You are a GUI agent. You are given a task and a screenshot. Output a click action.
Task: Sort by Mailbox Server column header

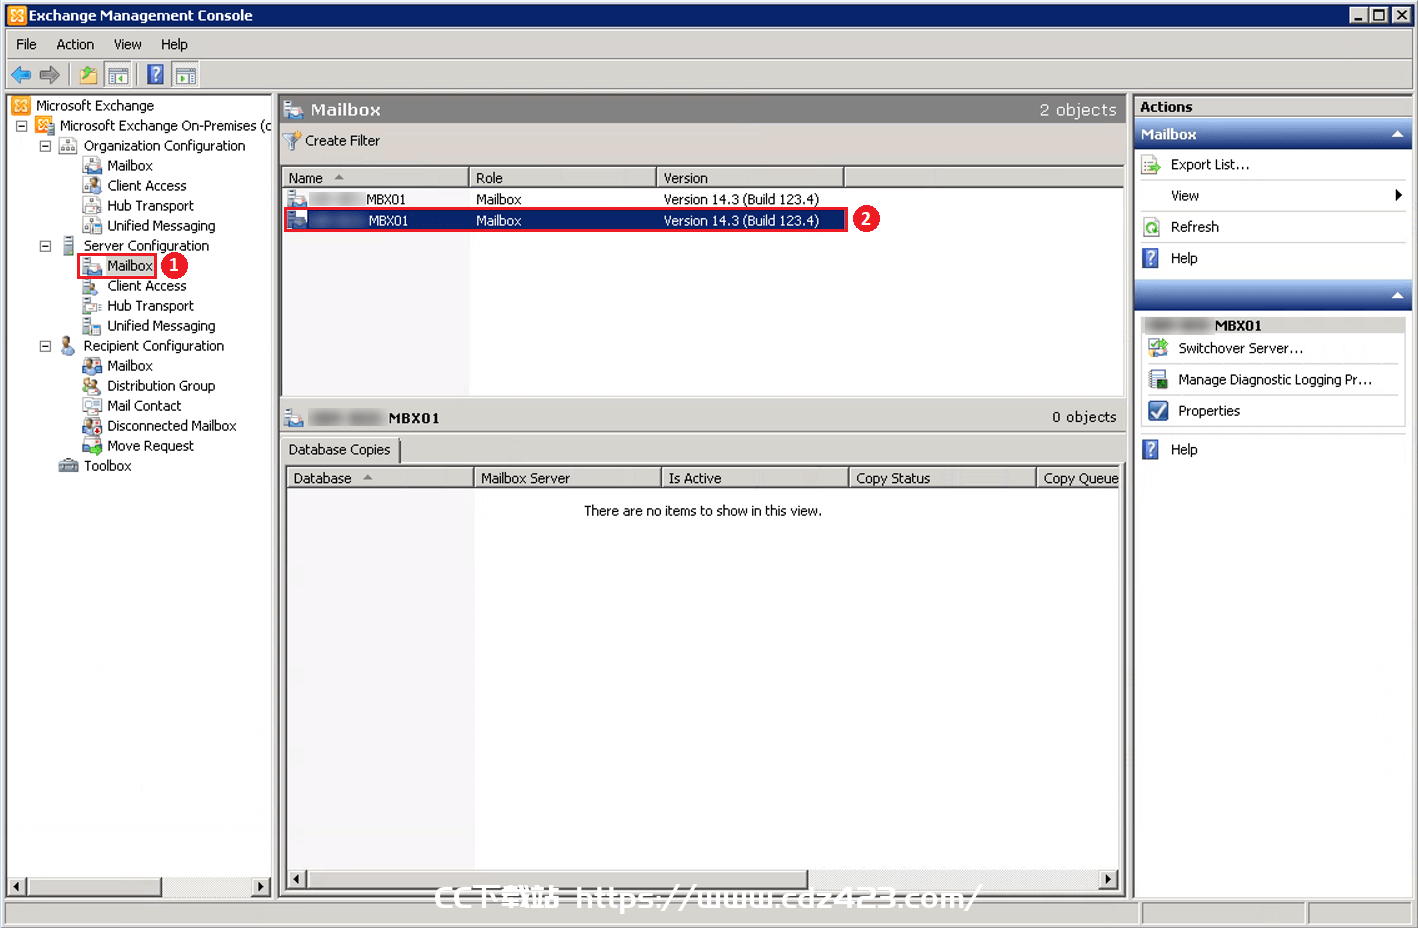point(567,478)
